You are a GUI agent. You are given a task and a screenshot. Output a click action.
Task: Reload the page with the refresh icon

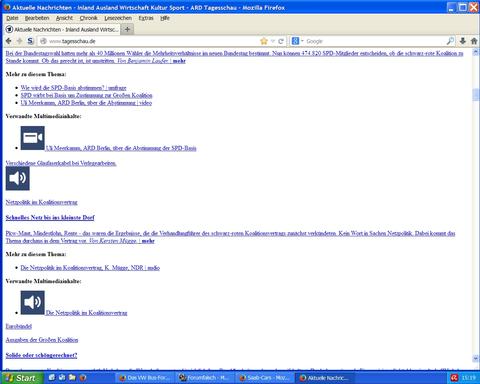(x=281, y=41)
